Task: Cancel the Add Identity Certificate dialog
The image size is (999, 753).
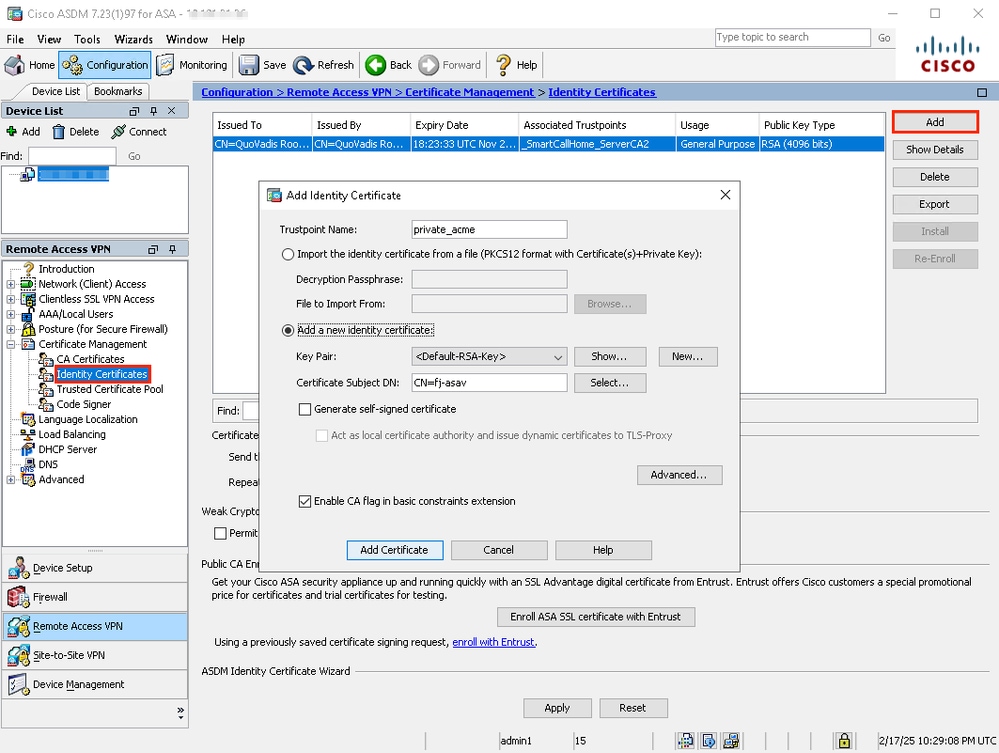Action: click(x=499, y=550)
